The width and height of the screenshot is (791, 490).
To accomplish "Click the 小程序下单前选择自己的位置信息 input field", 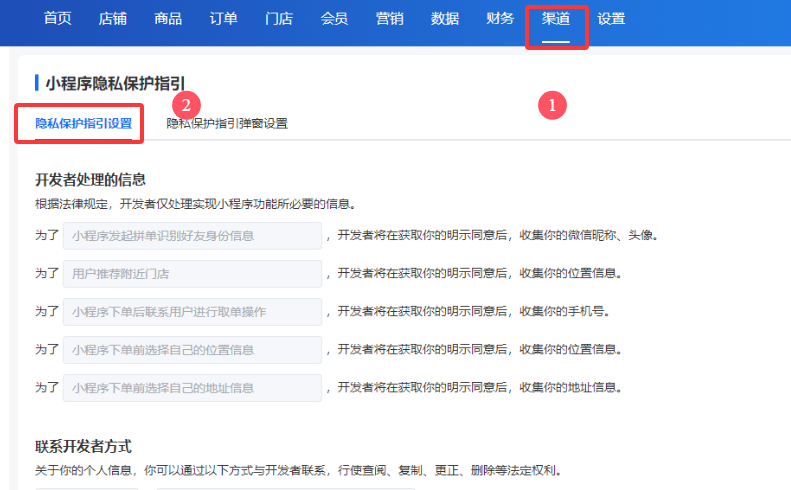I will point(192,350).
